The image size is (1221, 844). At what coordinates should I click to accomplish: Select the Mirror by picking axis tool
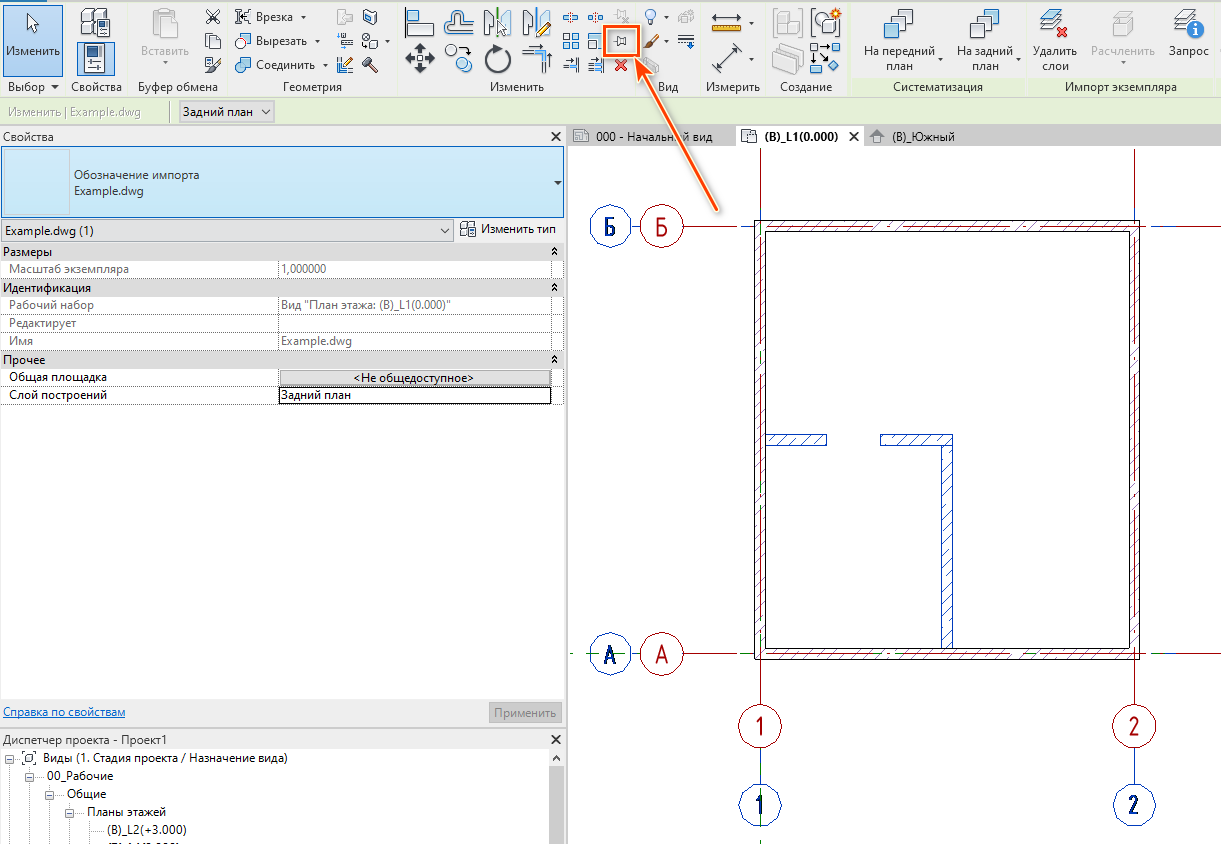498,21
